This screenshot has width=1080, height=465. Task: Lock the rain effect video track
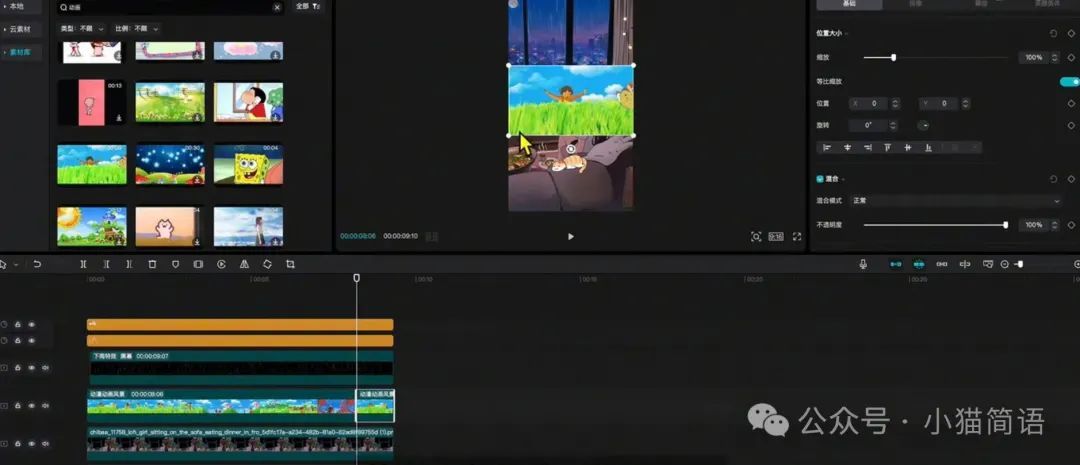[x=18, y=368]
